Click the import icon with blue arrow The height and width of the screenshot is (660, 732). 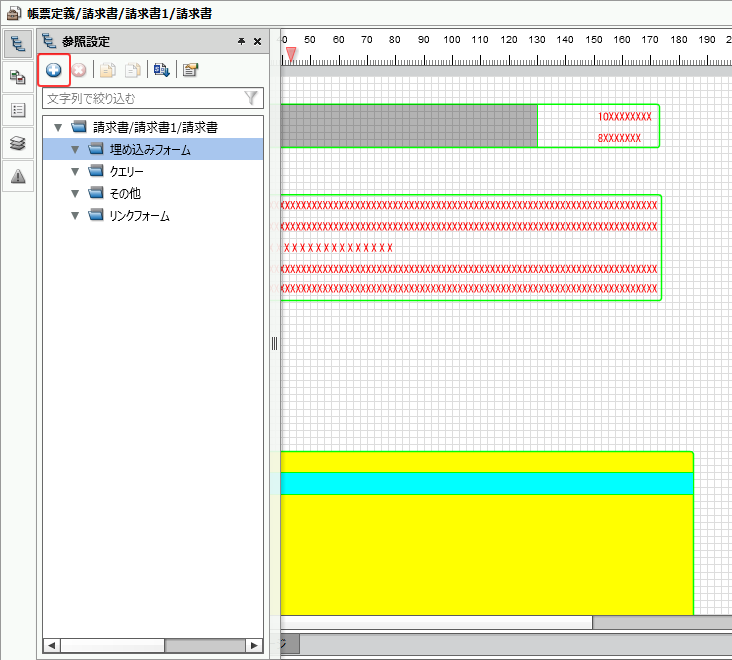162,70
